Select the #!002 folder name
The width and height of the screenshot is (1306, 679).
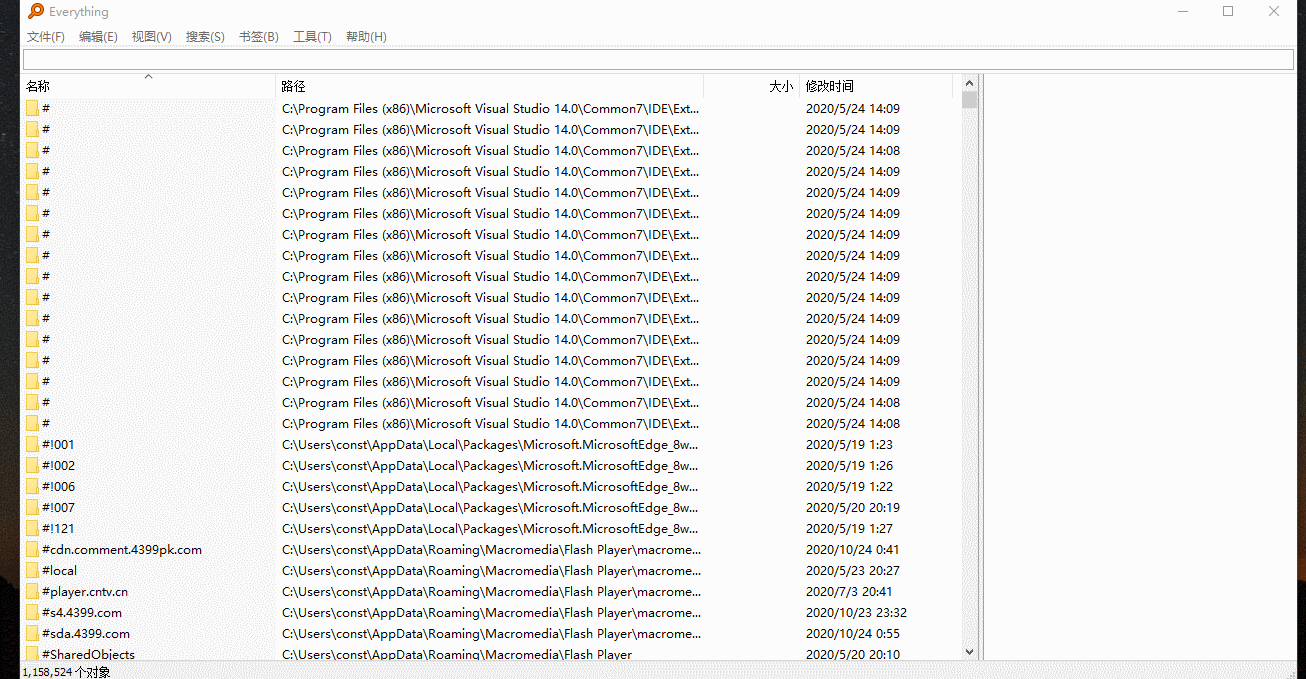(58, 466)
